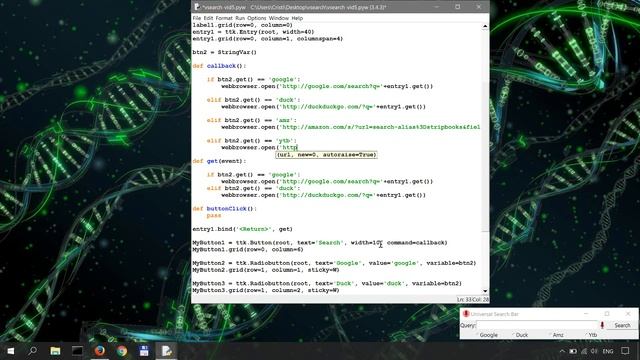Click the 'MyButton1.grid(row=0, column=6)' line

pos(248,249)
